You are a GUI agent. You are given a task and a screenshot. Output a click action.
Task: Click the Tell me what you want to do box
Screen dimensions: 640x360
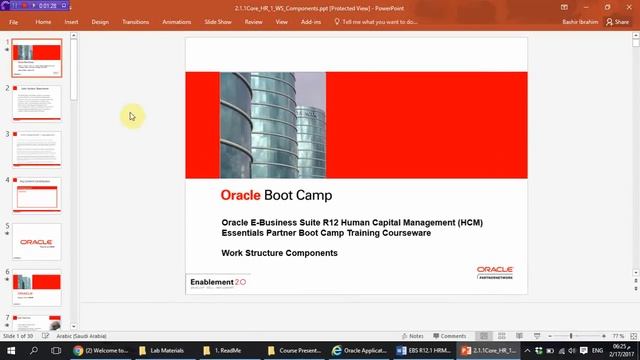(376, 22)
